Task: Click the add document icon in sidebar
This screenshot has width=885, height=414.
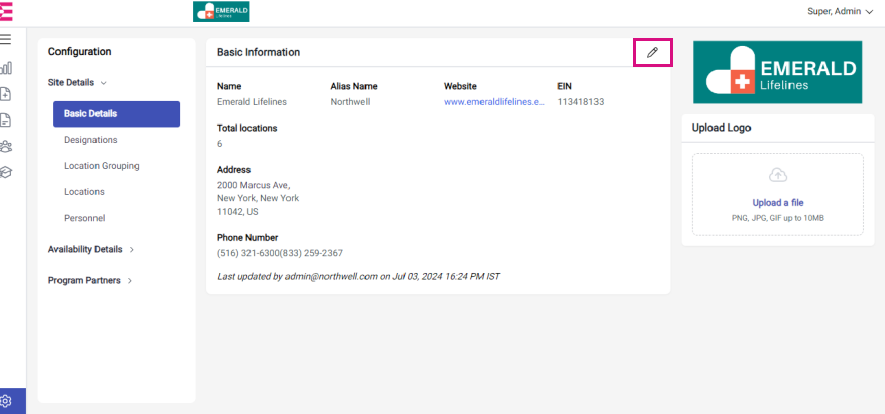Action: point(6,94)
